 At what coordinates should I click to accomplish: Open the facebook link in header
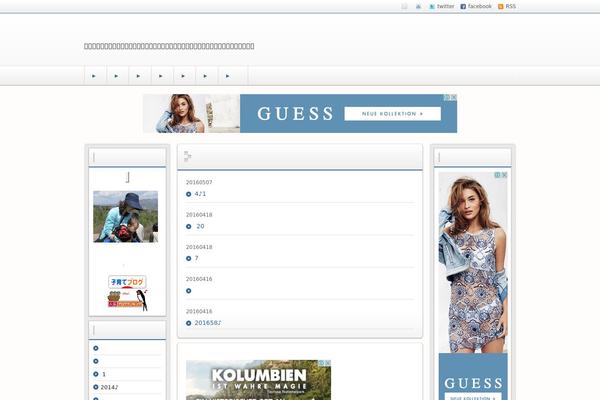click(x=479, y=6)
